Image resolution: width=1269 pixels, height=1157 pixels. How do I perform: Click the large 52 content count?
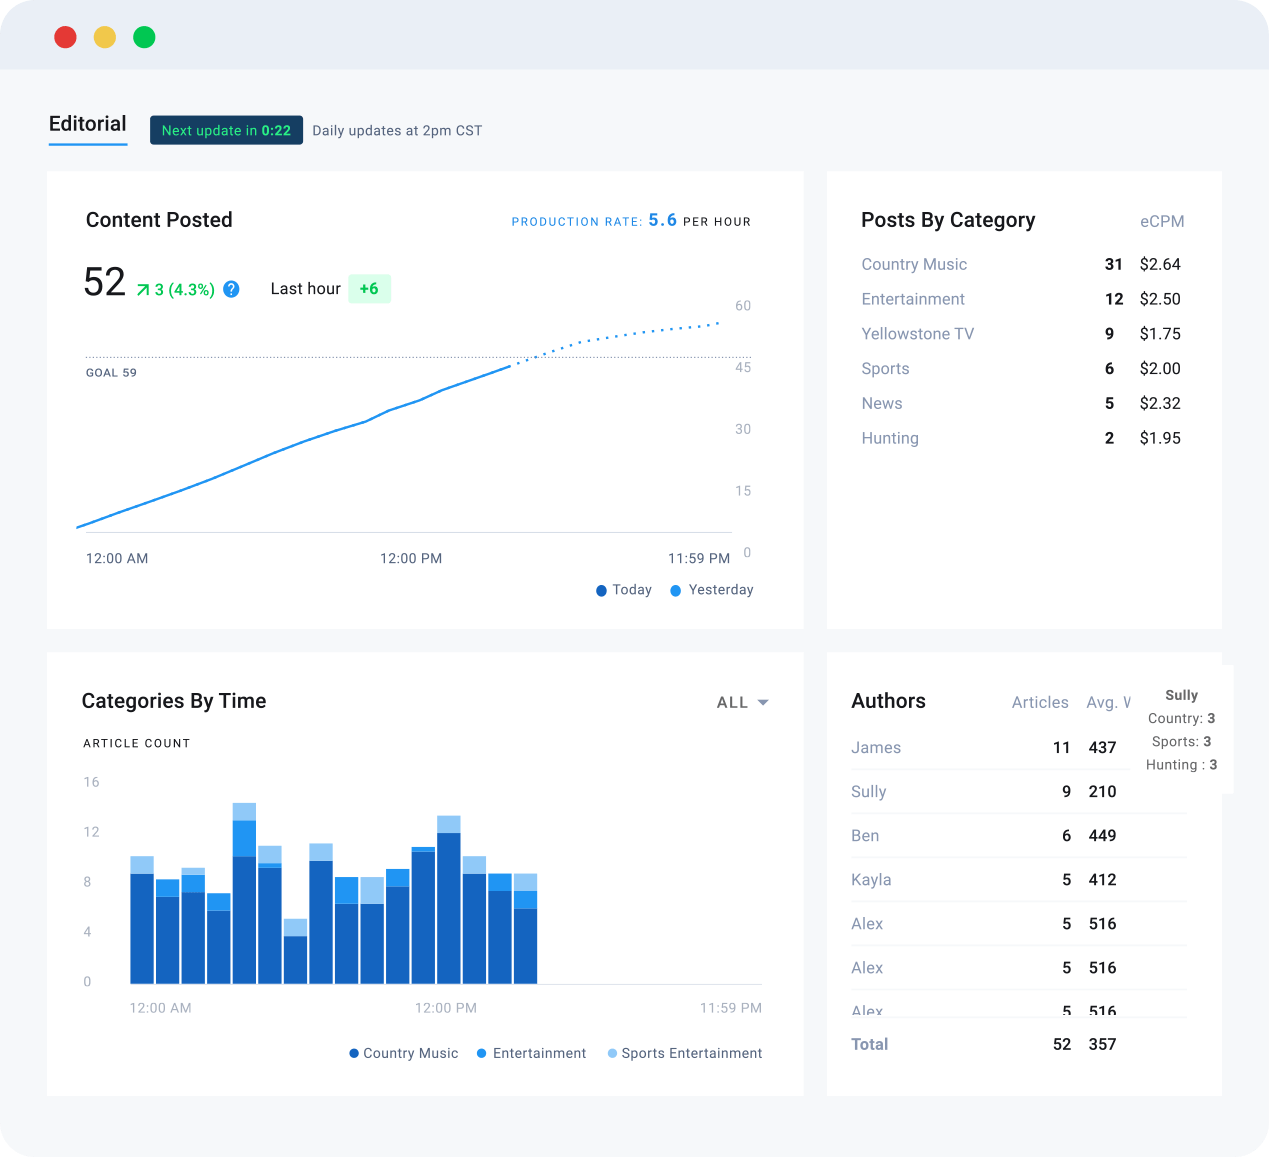point(105,282)
